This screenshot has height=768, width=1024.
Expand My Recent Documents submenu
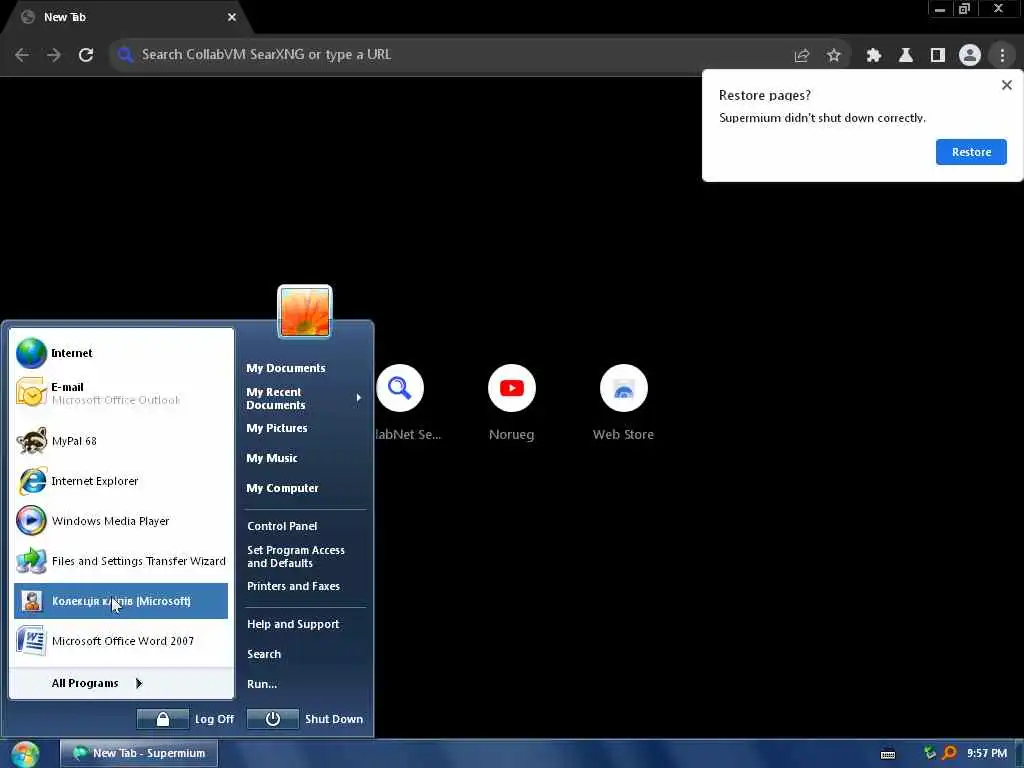[303, 398]
